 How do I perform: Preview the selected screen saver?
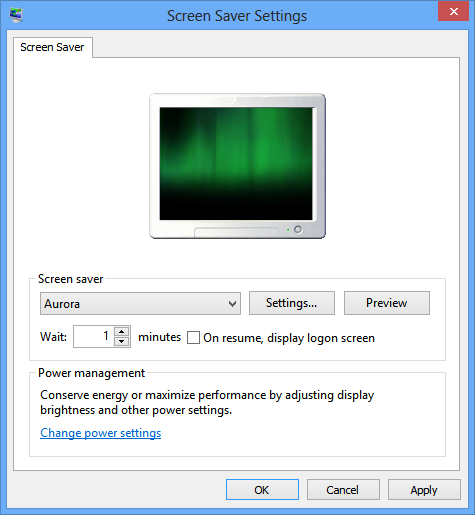point(387,303)
